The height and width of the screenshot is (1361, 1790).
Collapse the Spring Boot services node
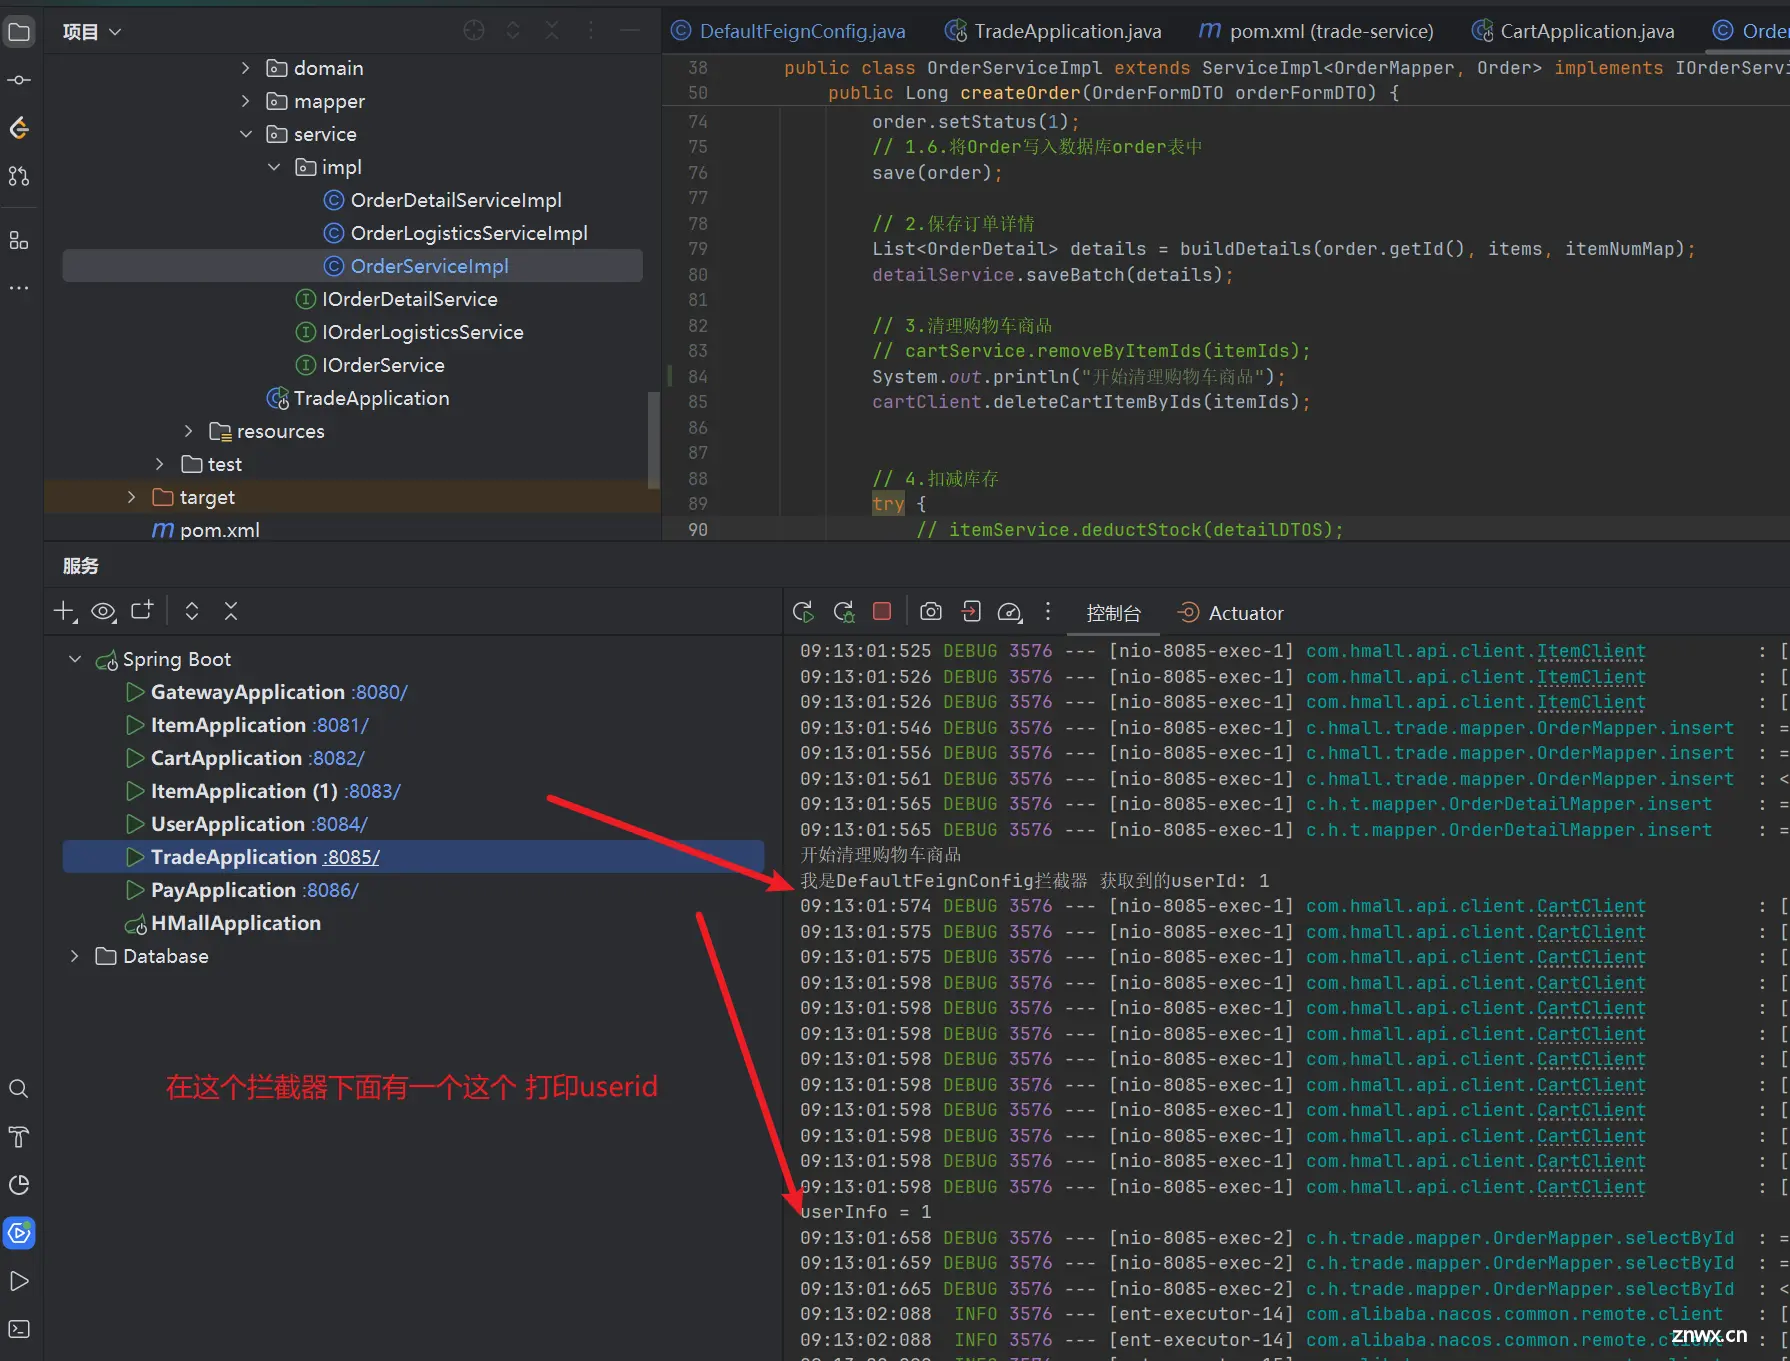(75, 659)
